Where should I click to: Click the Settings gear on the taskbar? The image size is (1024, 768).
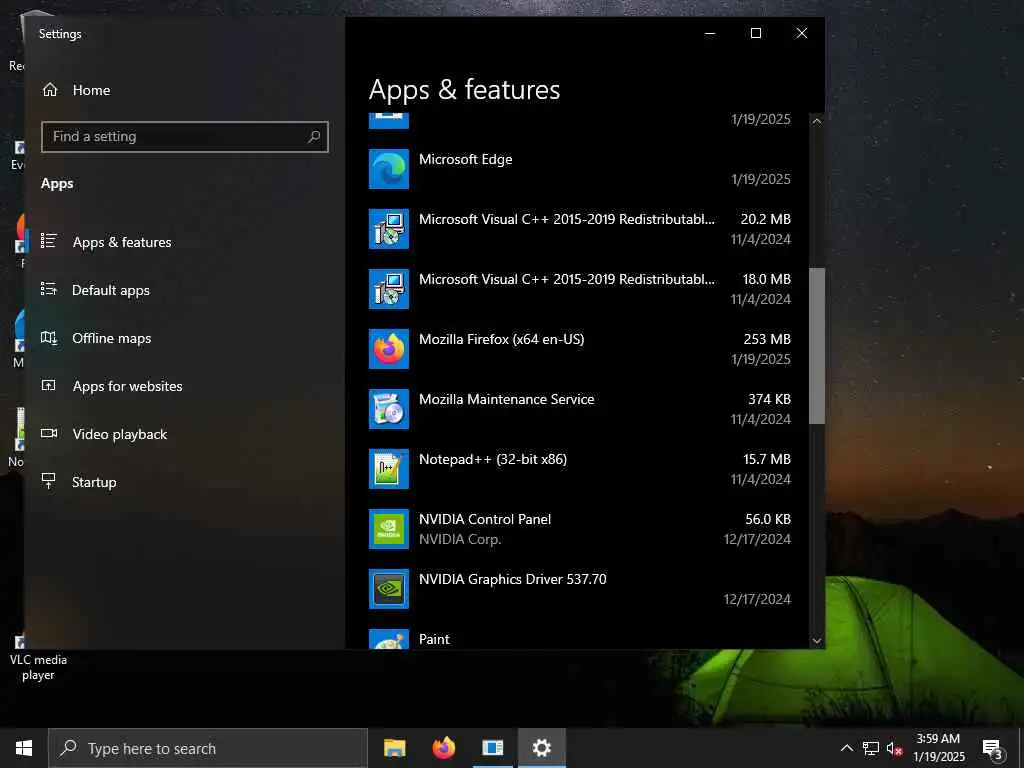(541, 748)
